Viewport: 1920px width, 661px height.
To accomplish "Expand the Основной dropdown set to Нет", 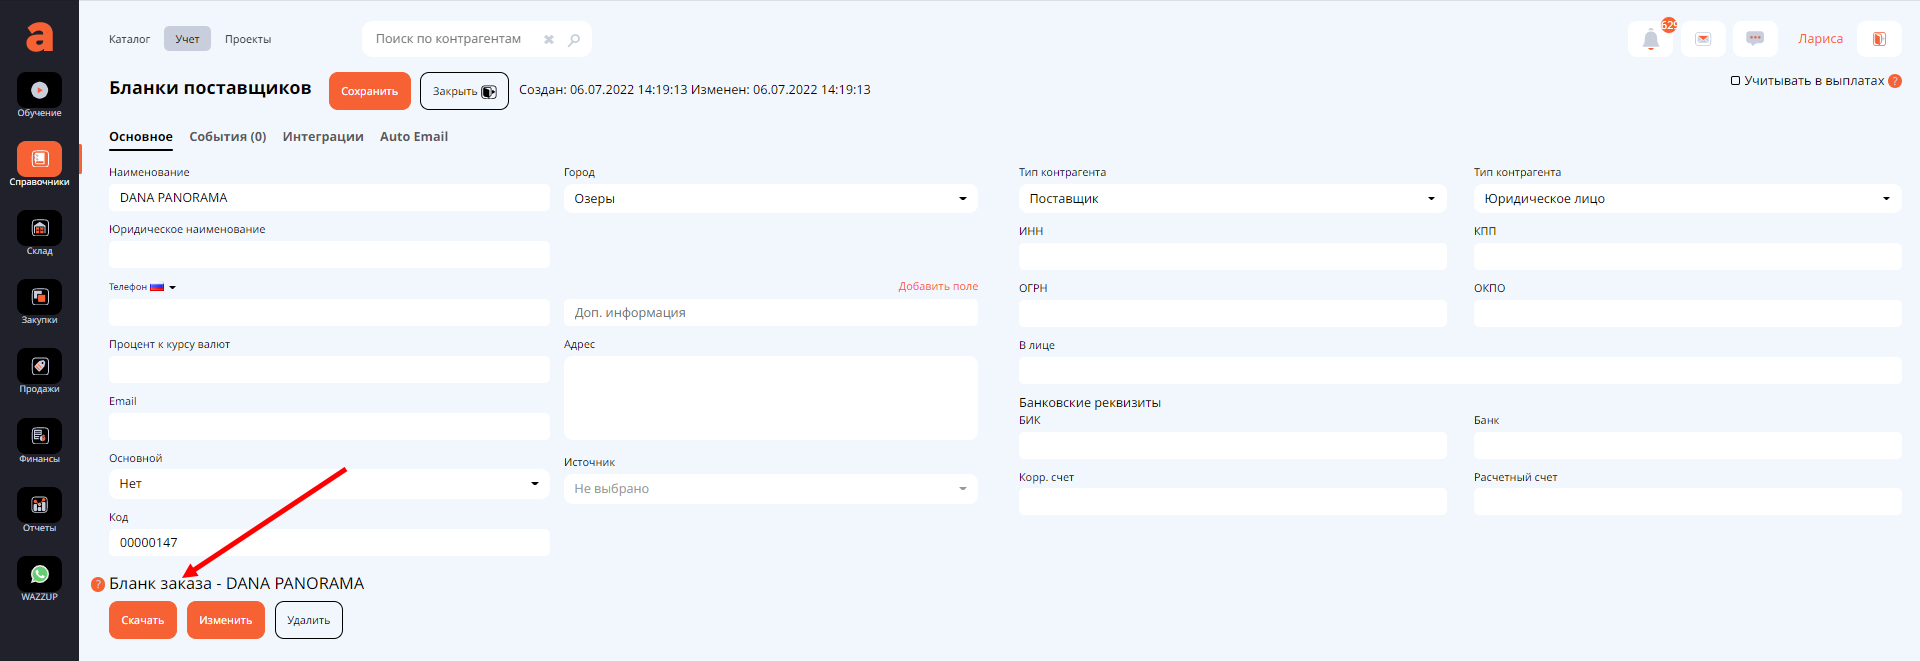I will point(329,484).
